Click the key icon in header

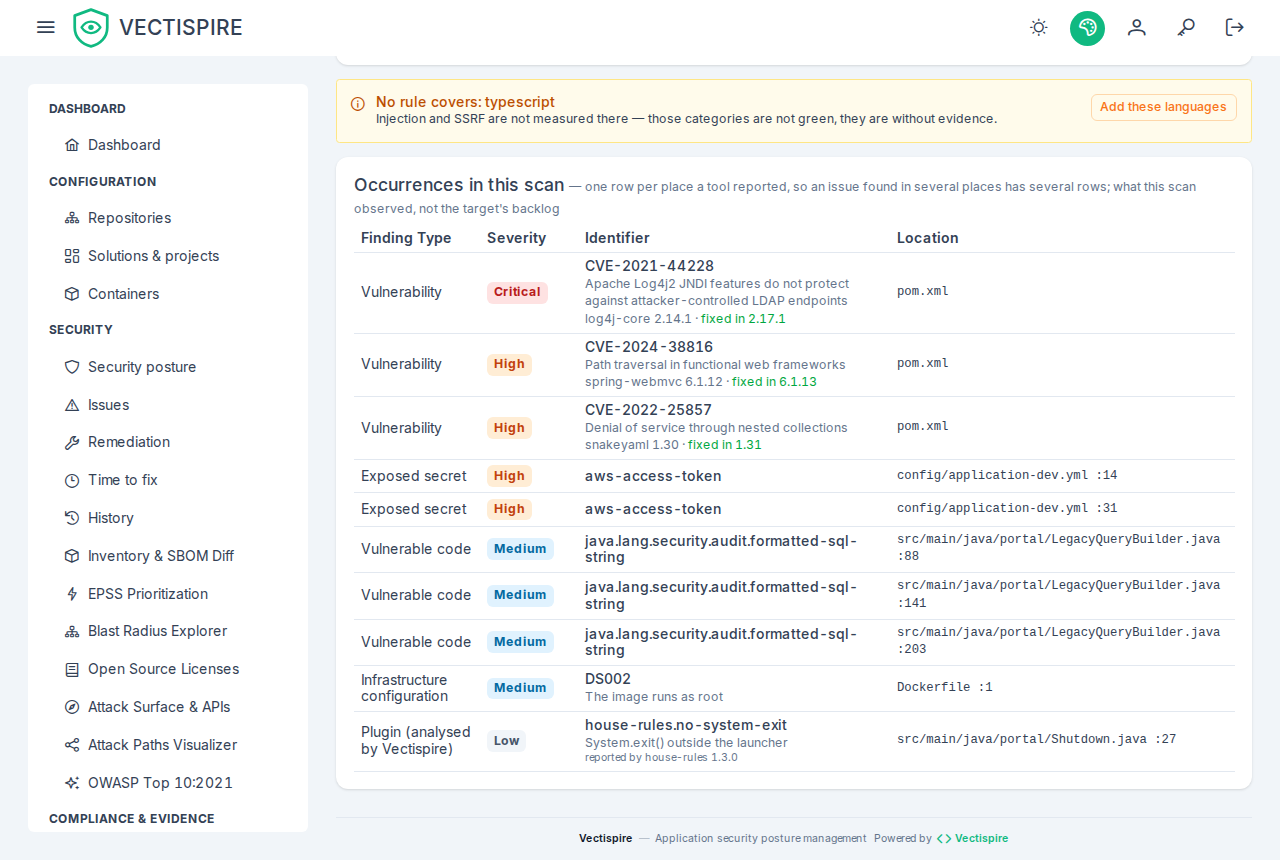pyautogui.click(x=1186, y=28)
